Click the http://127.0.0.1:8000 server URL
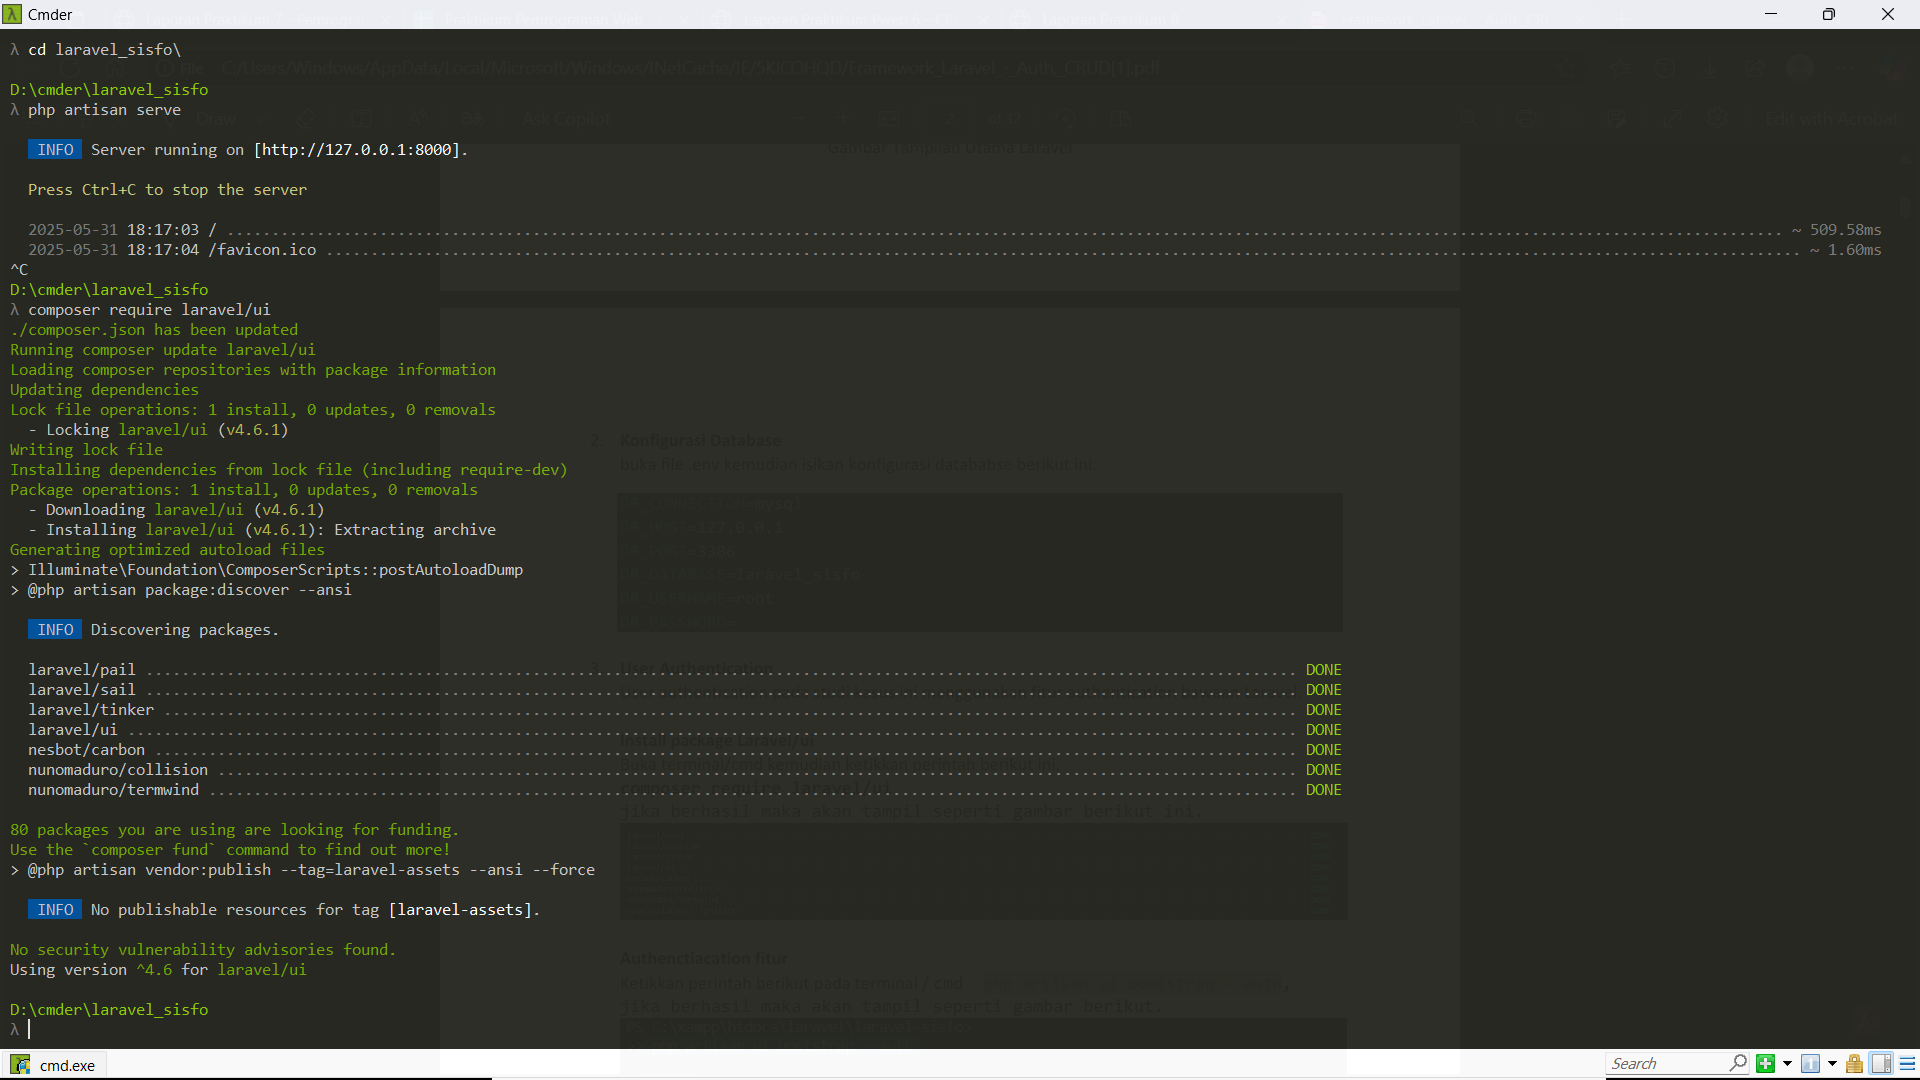Image resolution: width=1920 pixels, height=1080 pixels. (x=357, y=150)
